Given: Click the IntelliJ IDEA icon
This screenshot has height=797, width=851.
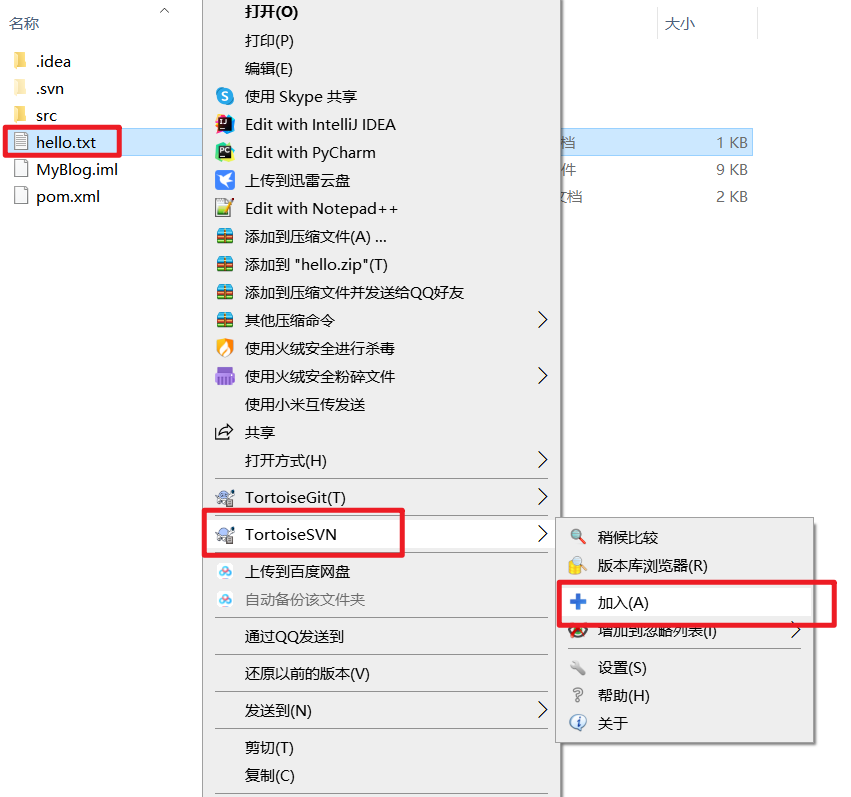Looking at the screenshot, I should [x=225, y=125].
